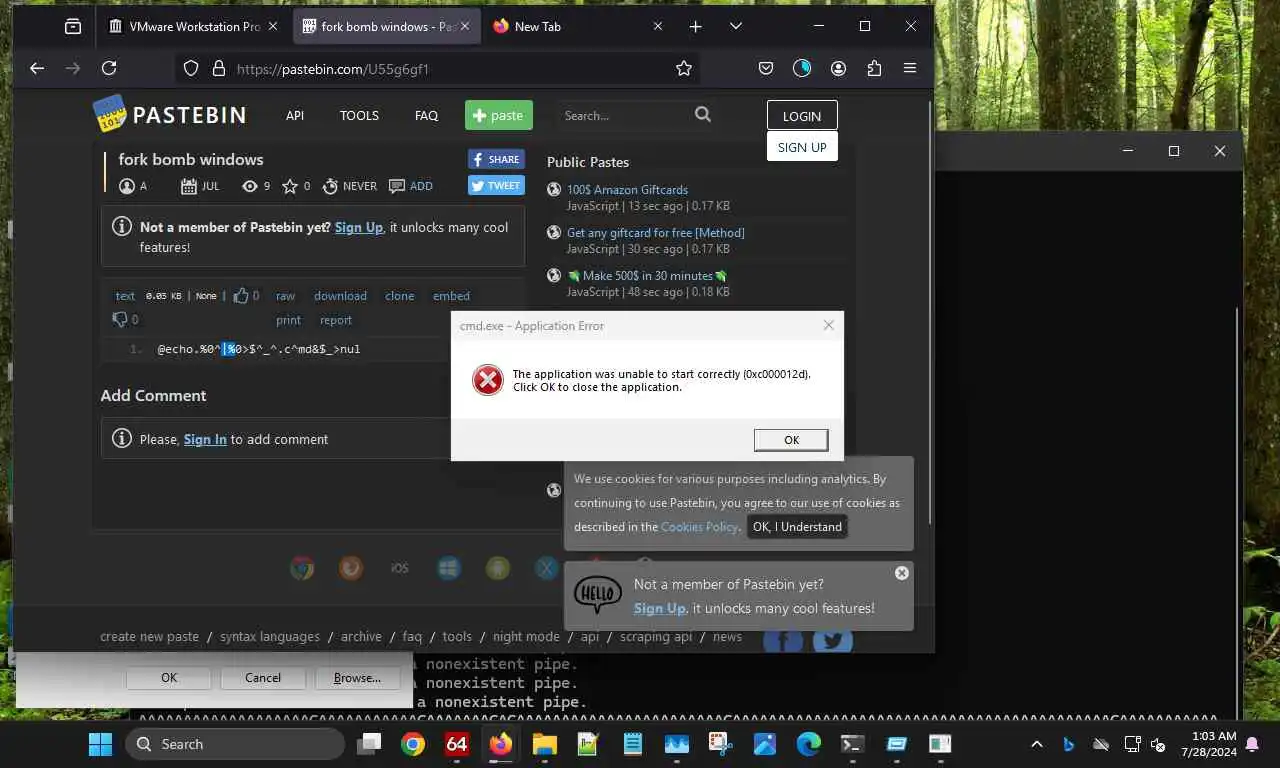1280x768 pixels.
Task: Open Task View from the taskbar
Action: 370,744
